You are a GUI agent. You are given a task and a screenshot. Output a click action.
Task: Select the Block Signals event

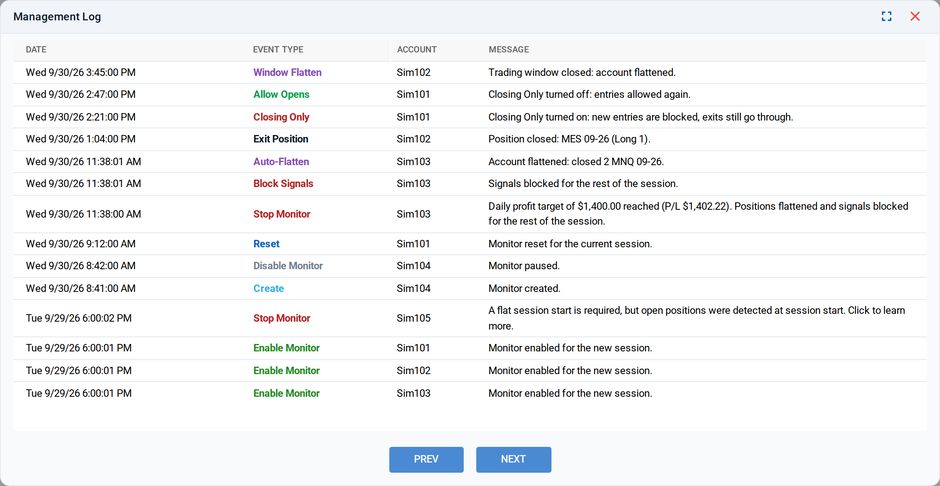[283, 184]
